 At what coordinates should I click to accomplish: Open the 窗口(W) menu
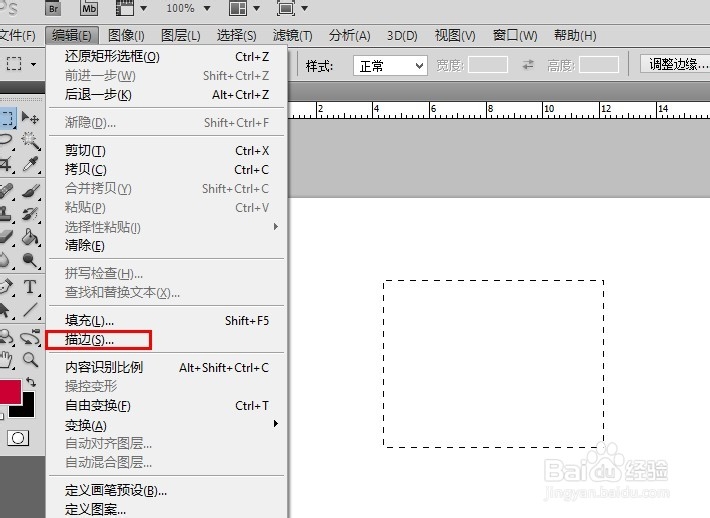[515, 35]
